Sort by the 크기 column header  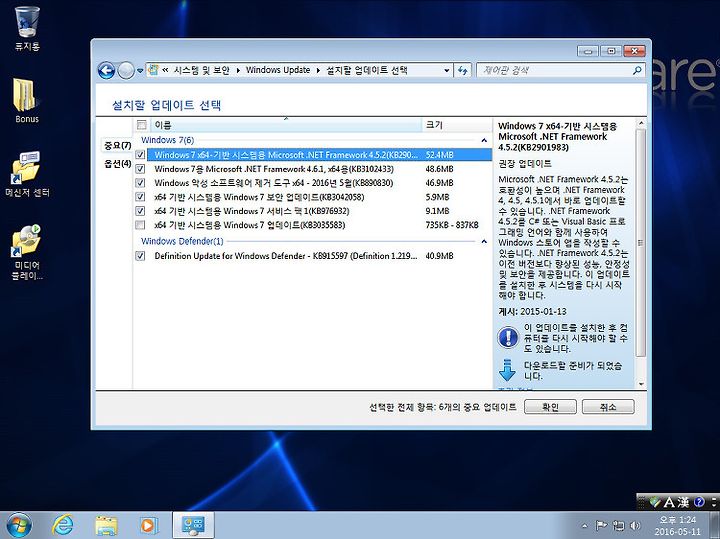[456, 125]
